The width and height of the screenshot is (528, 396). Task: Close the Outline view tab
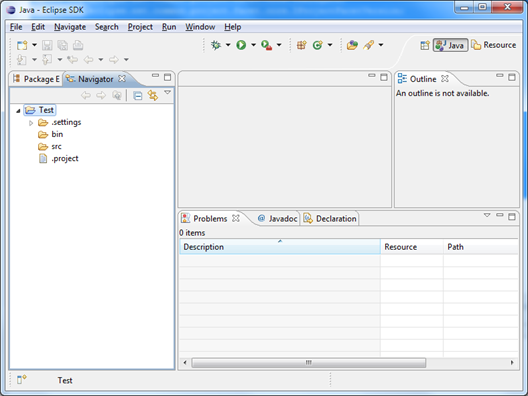pyautogui.click(x=445, y=78)
